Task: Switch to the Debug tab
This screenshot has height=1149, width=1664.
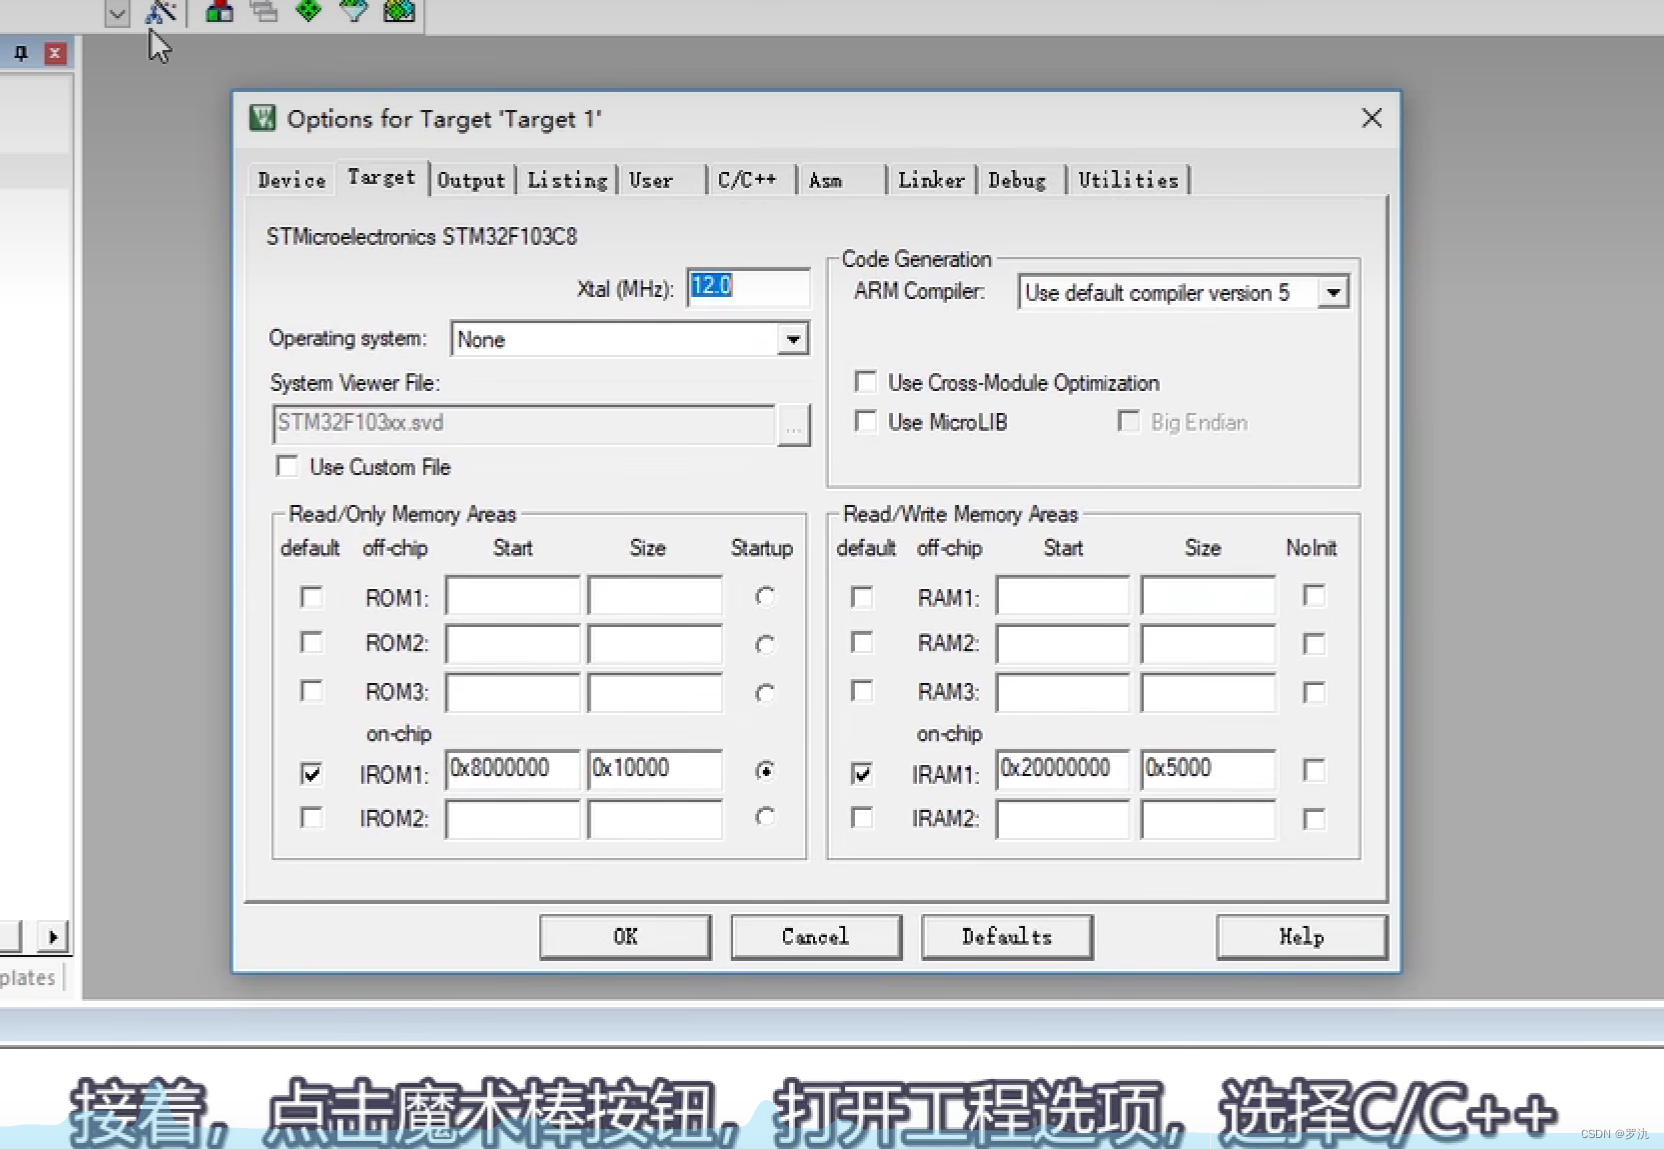Action: coord(1017,180)
